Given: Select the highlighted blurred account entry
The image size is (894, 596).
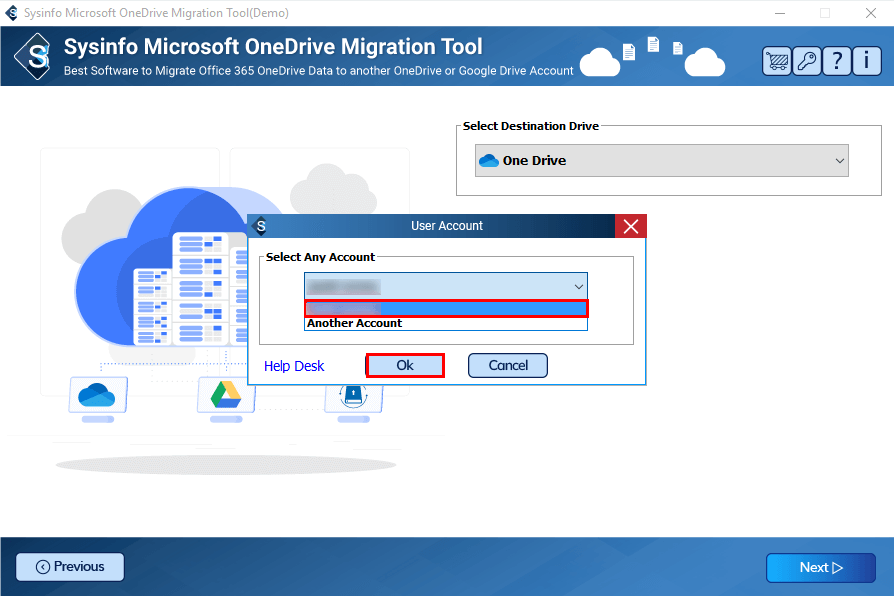Looking at the screenshot, I should 446,309.
